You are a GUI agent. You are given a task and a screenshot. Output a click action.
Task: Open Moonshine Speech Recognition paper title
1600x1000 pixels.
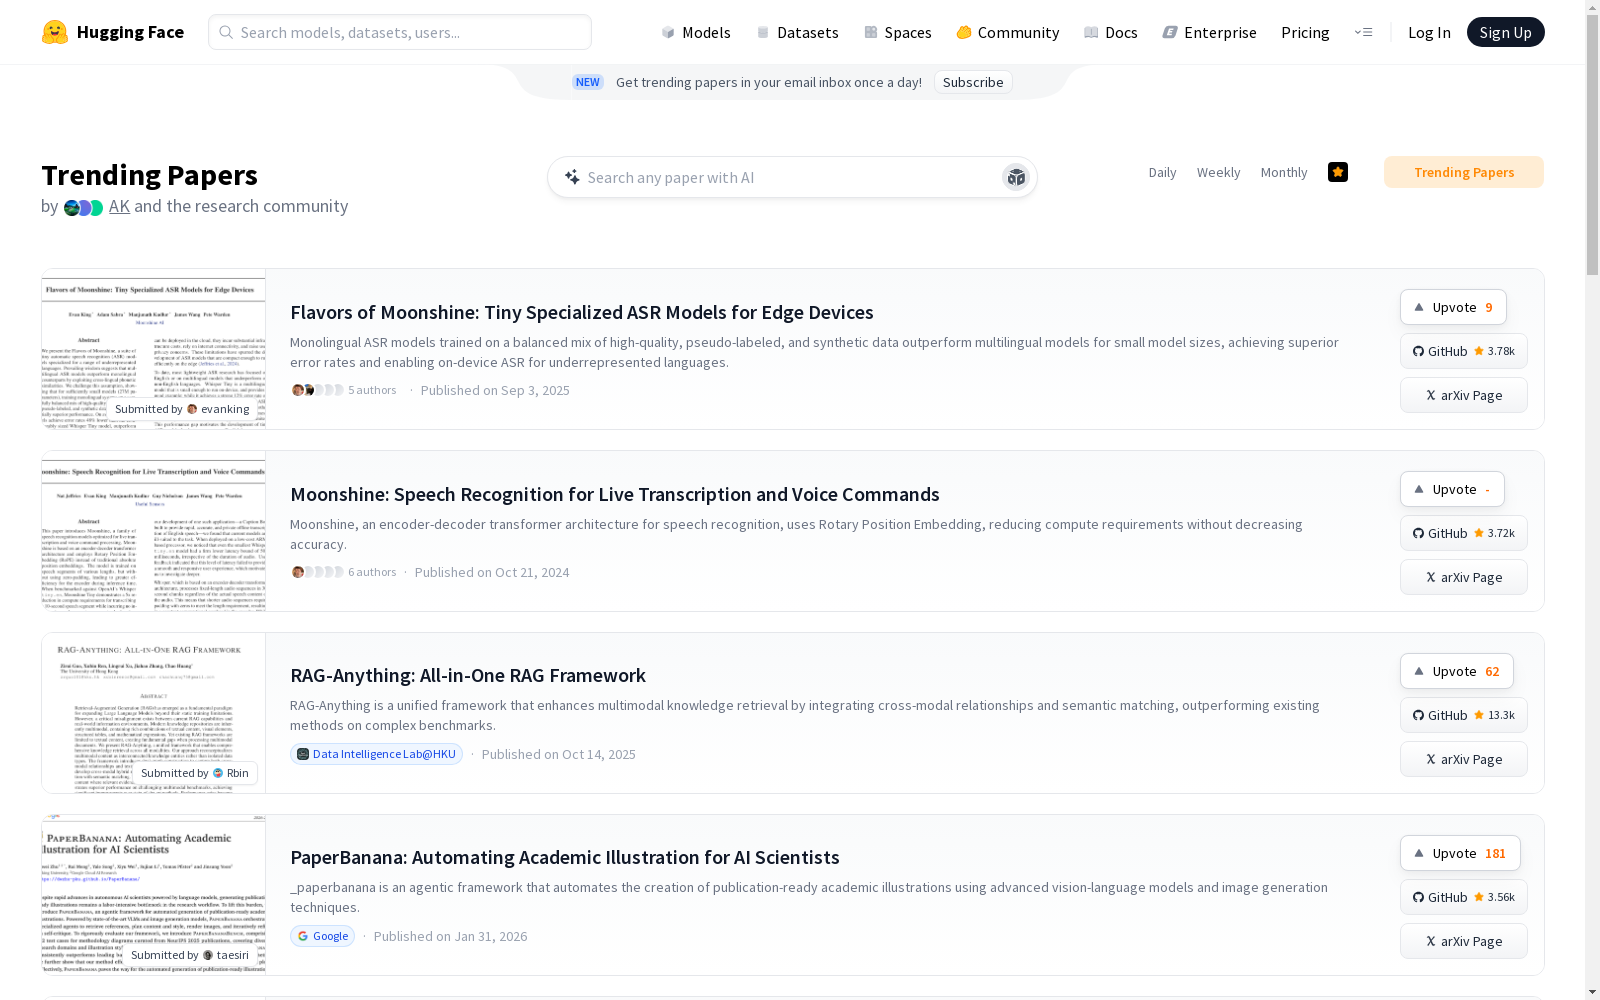(615, 494)
